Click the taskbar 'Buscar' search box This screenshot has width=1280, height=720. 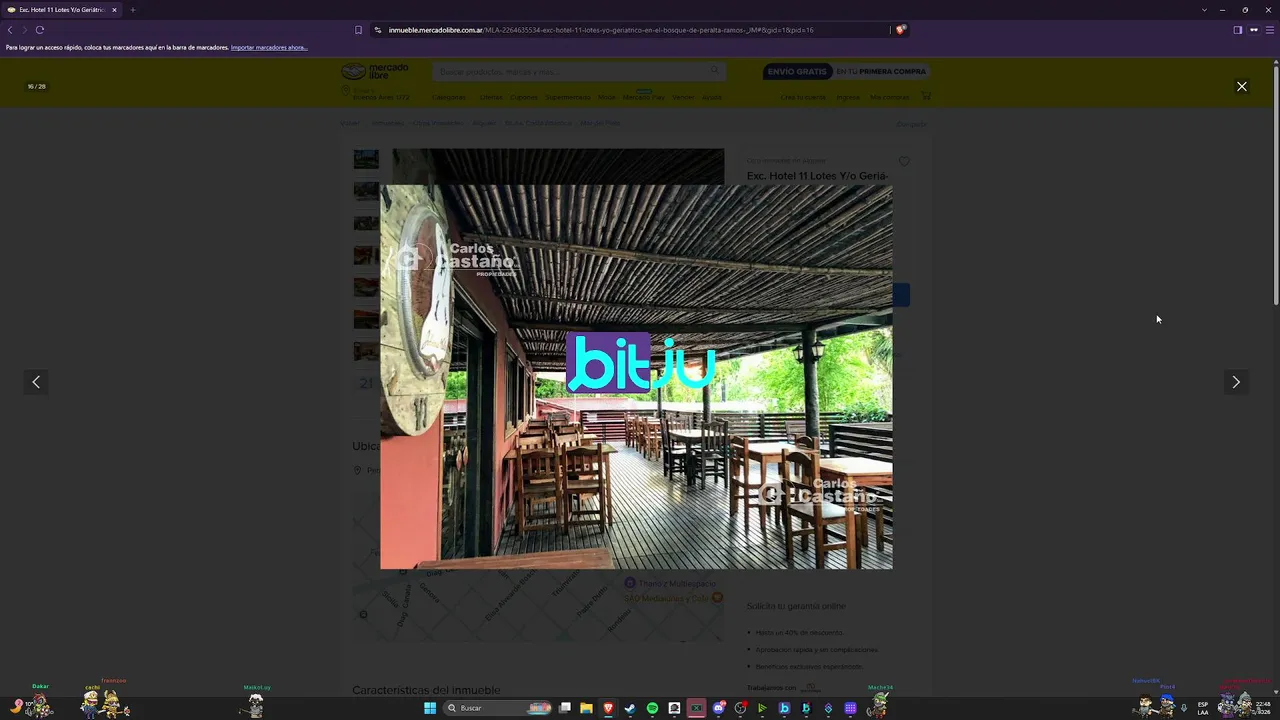[x=496, y=708]
